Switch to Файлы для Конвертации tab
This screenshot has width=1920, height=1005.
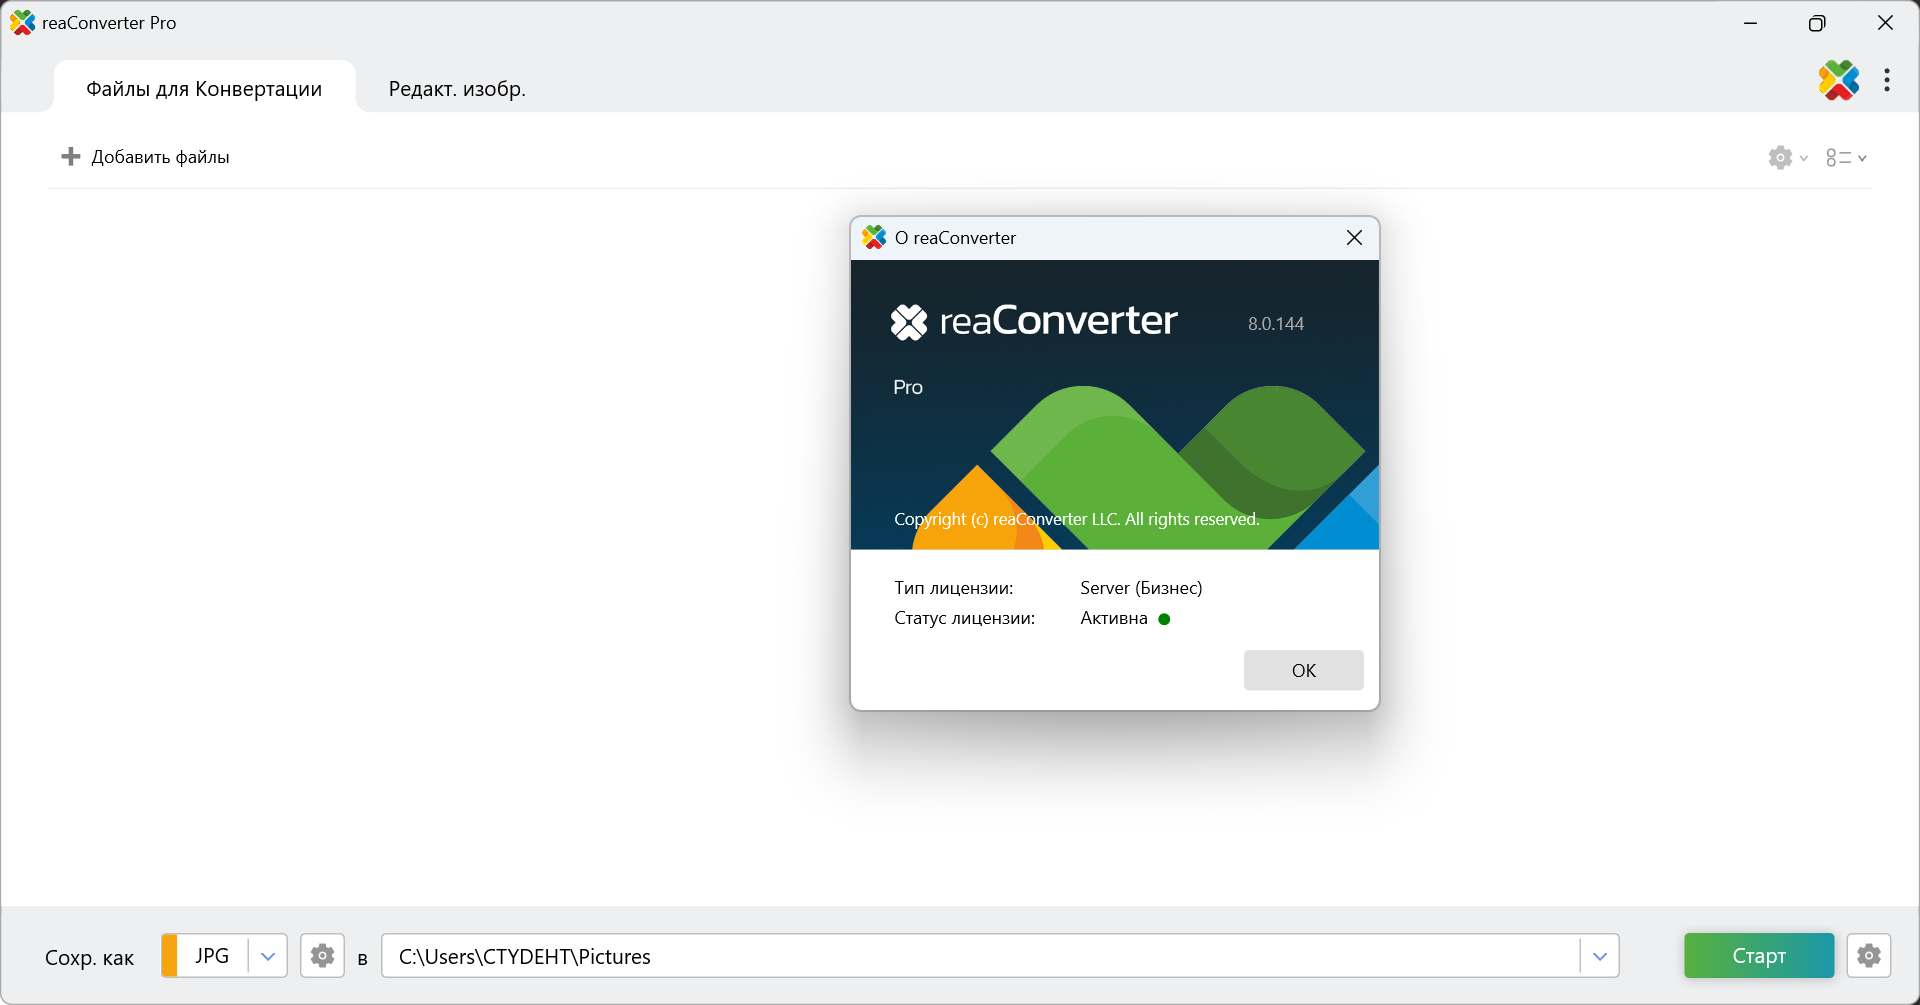(x=204, y=89)
